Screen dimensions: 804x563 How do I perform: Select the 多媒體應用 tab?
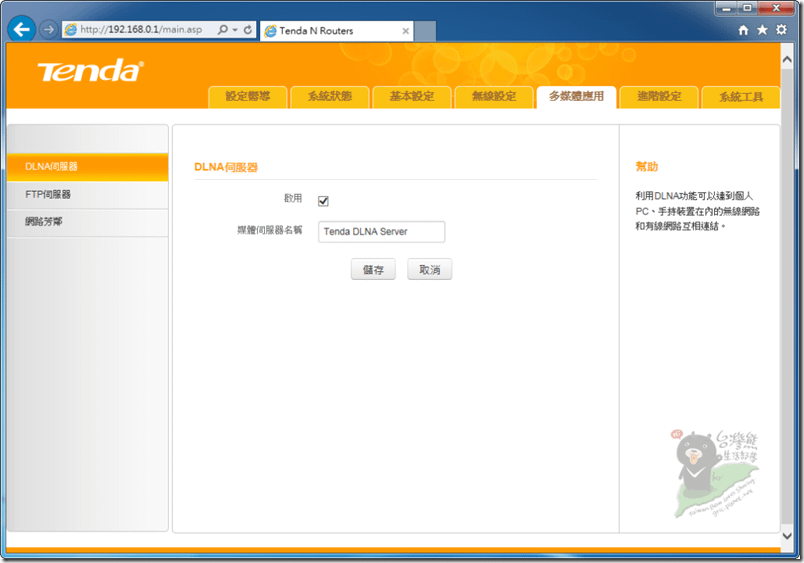(576, 97)
